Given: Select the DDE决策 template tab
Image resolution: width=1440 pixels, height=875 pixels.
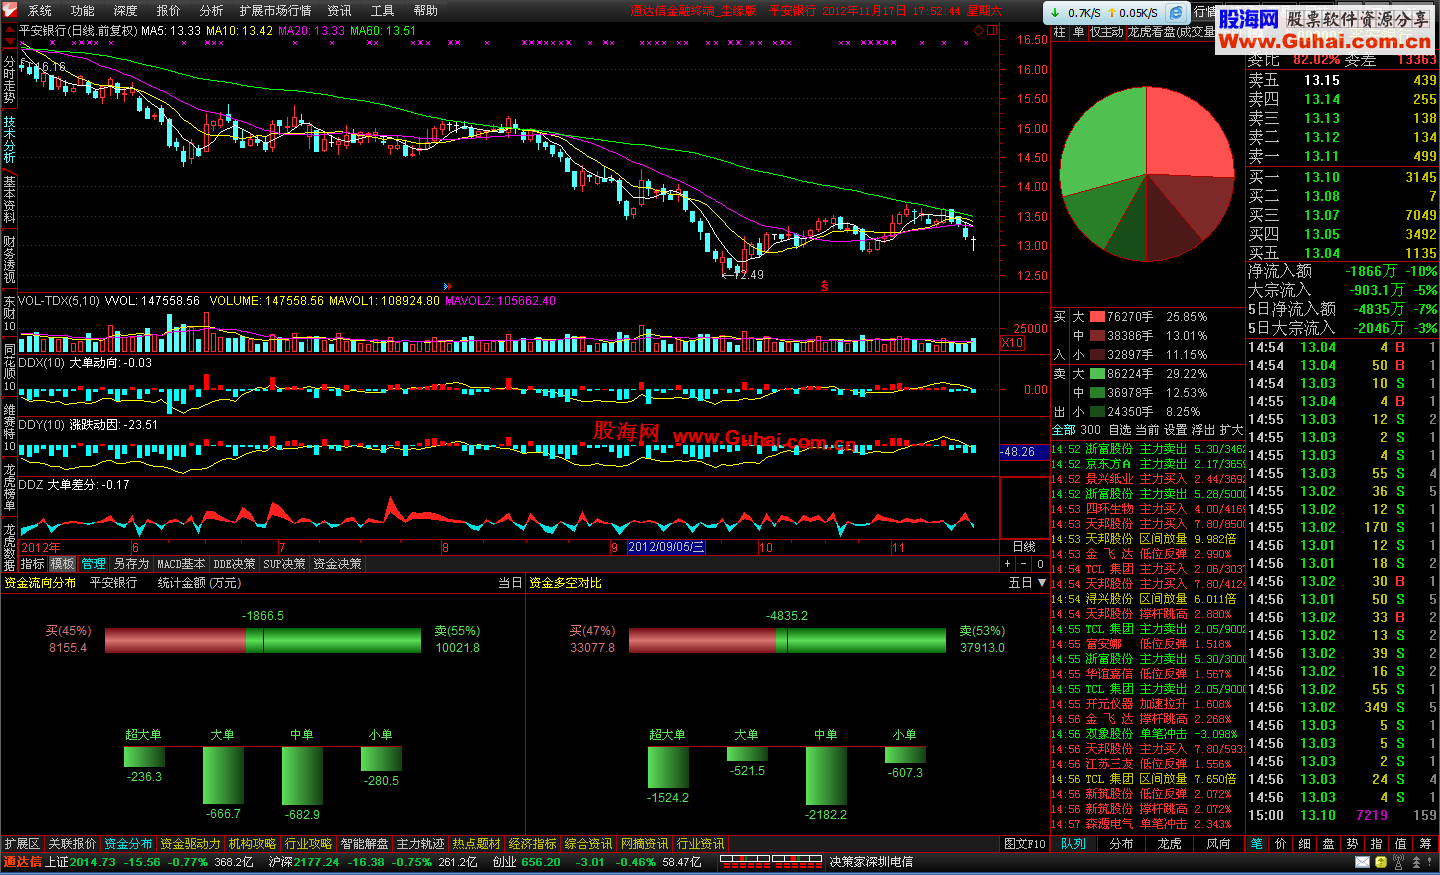Looking at the screenshot, I should coord(234,564).
